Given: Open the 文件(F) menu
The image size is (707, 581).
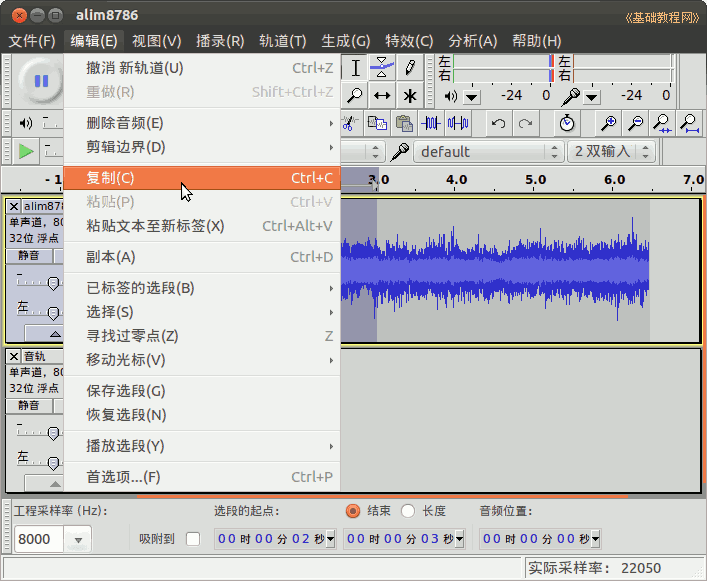Looking at the screenshot, I should [32, 41].
